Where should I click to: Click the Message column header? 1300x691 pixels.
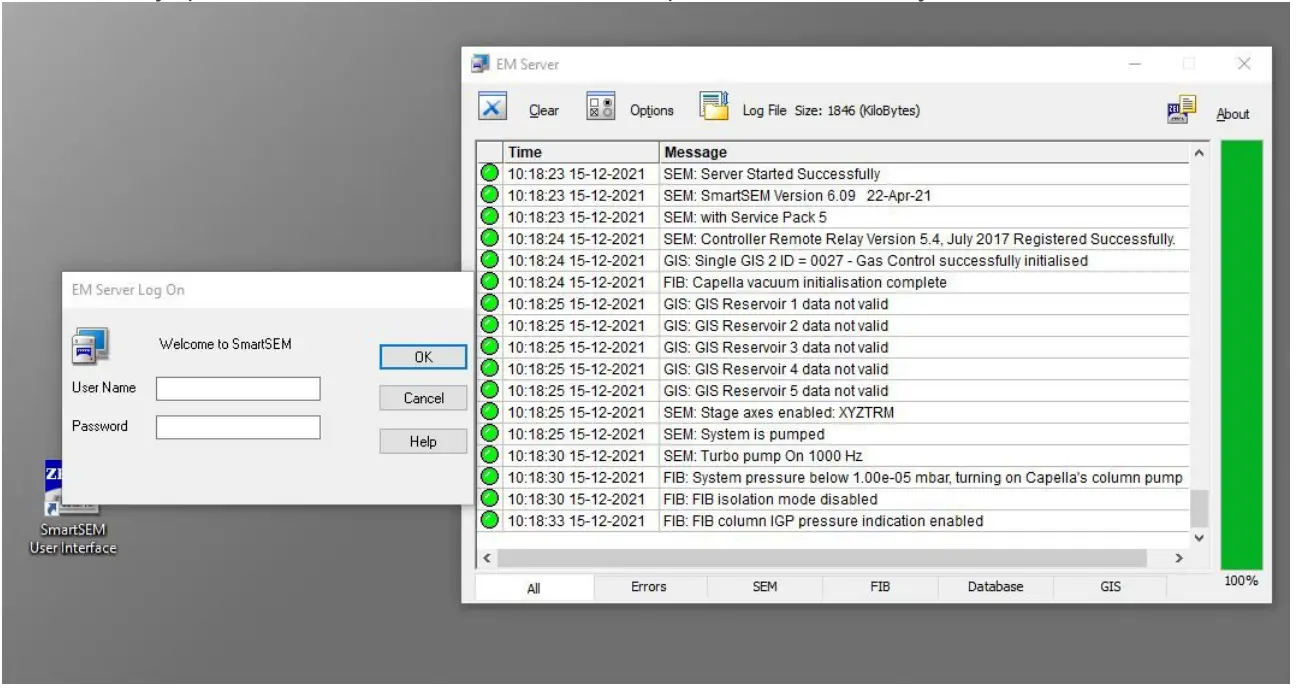click(x=925, y=152)
